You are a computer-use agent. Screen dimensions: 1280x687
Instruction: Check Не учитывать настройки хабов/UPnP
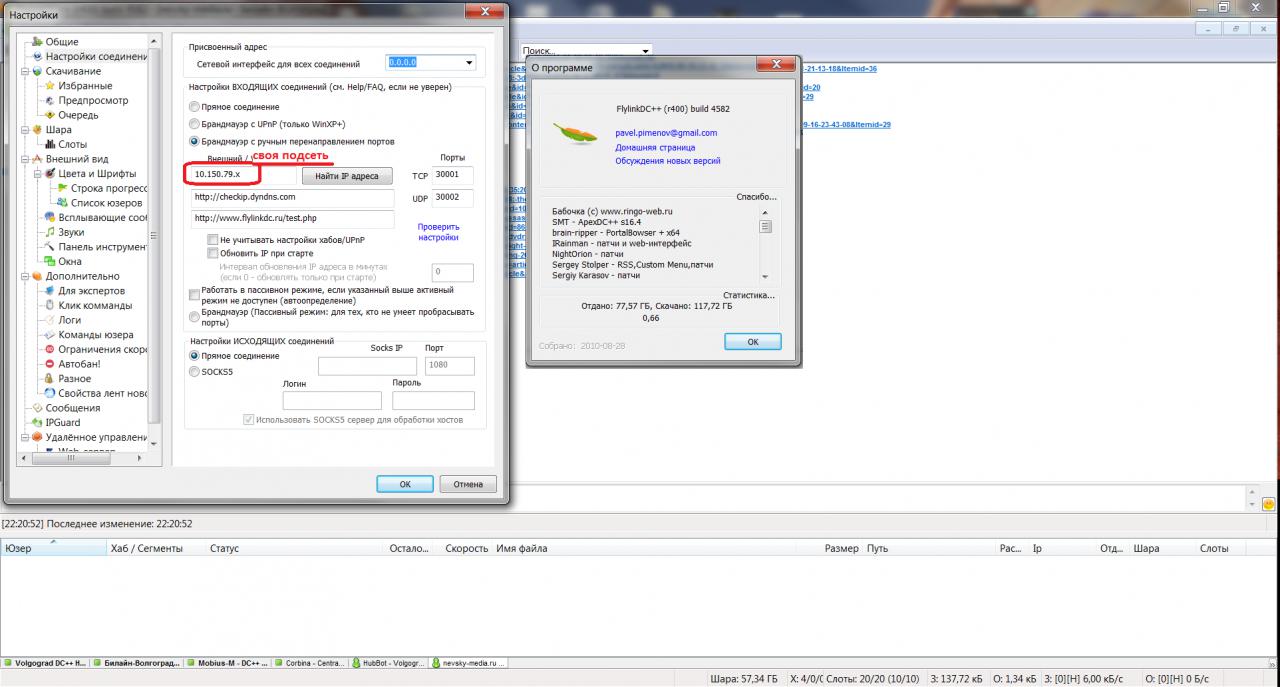coord(212,240)
